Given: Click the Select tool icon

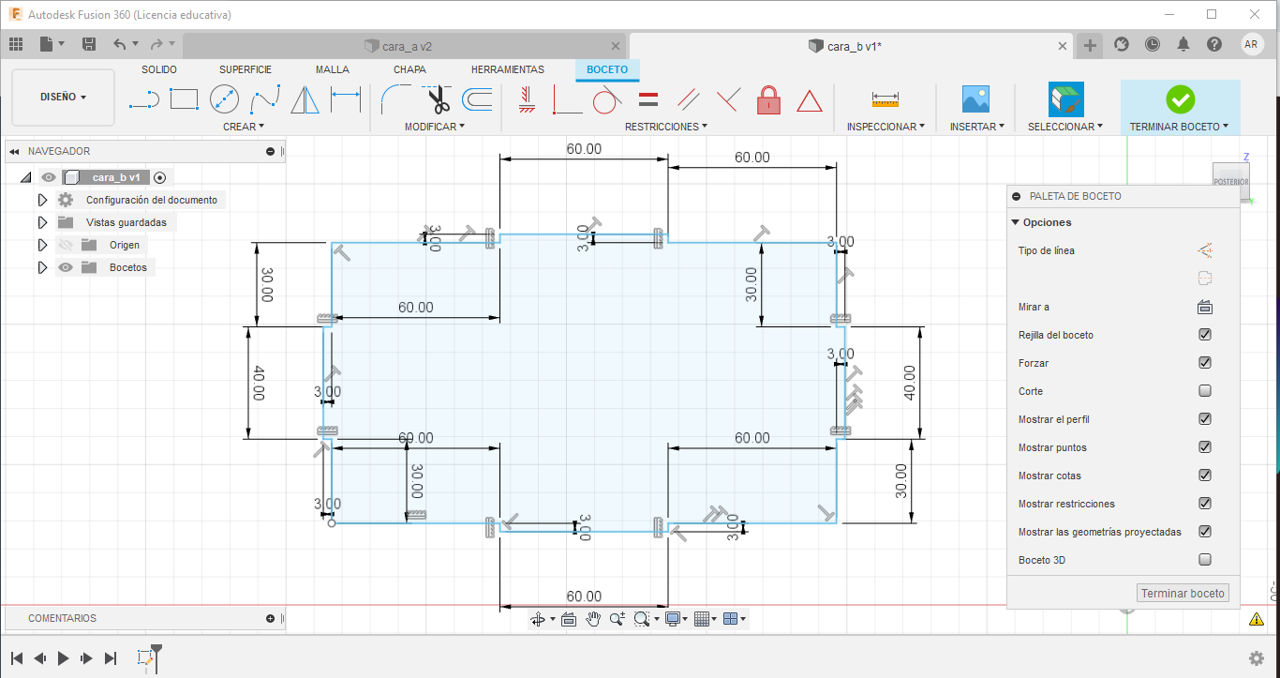Looking at the screenshot, I should click(x=1066, y=99).
